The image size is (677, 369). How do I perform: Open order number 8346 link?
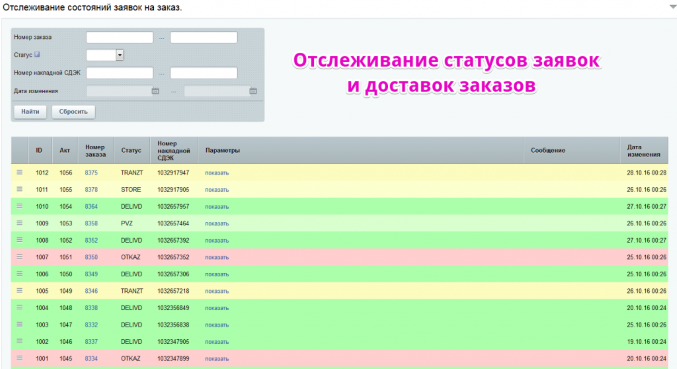click(x=91, y=291)
